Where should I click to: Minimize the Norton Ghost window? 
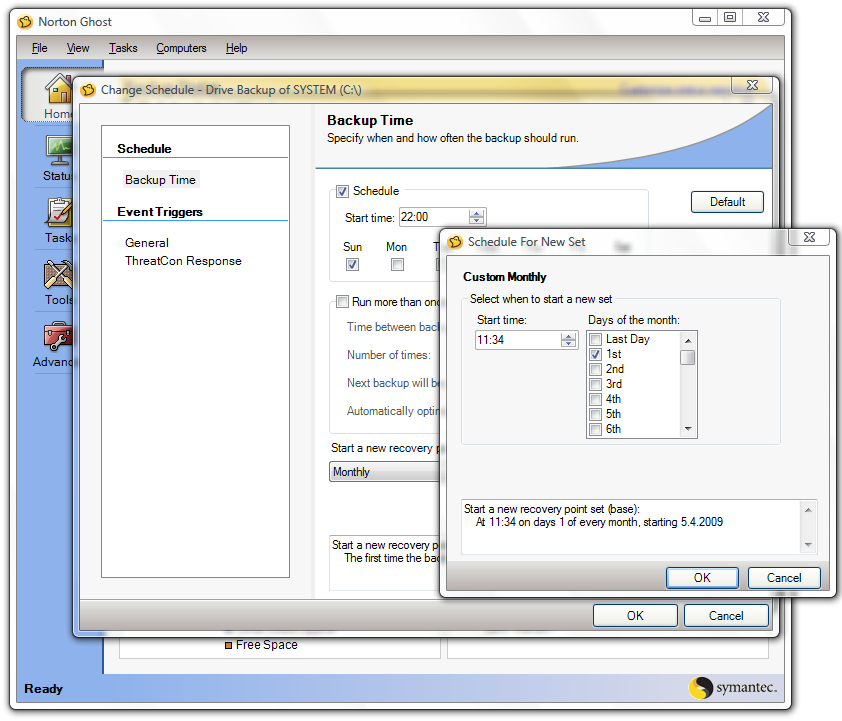705,18
